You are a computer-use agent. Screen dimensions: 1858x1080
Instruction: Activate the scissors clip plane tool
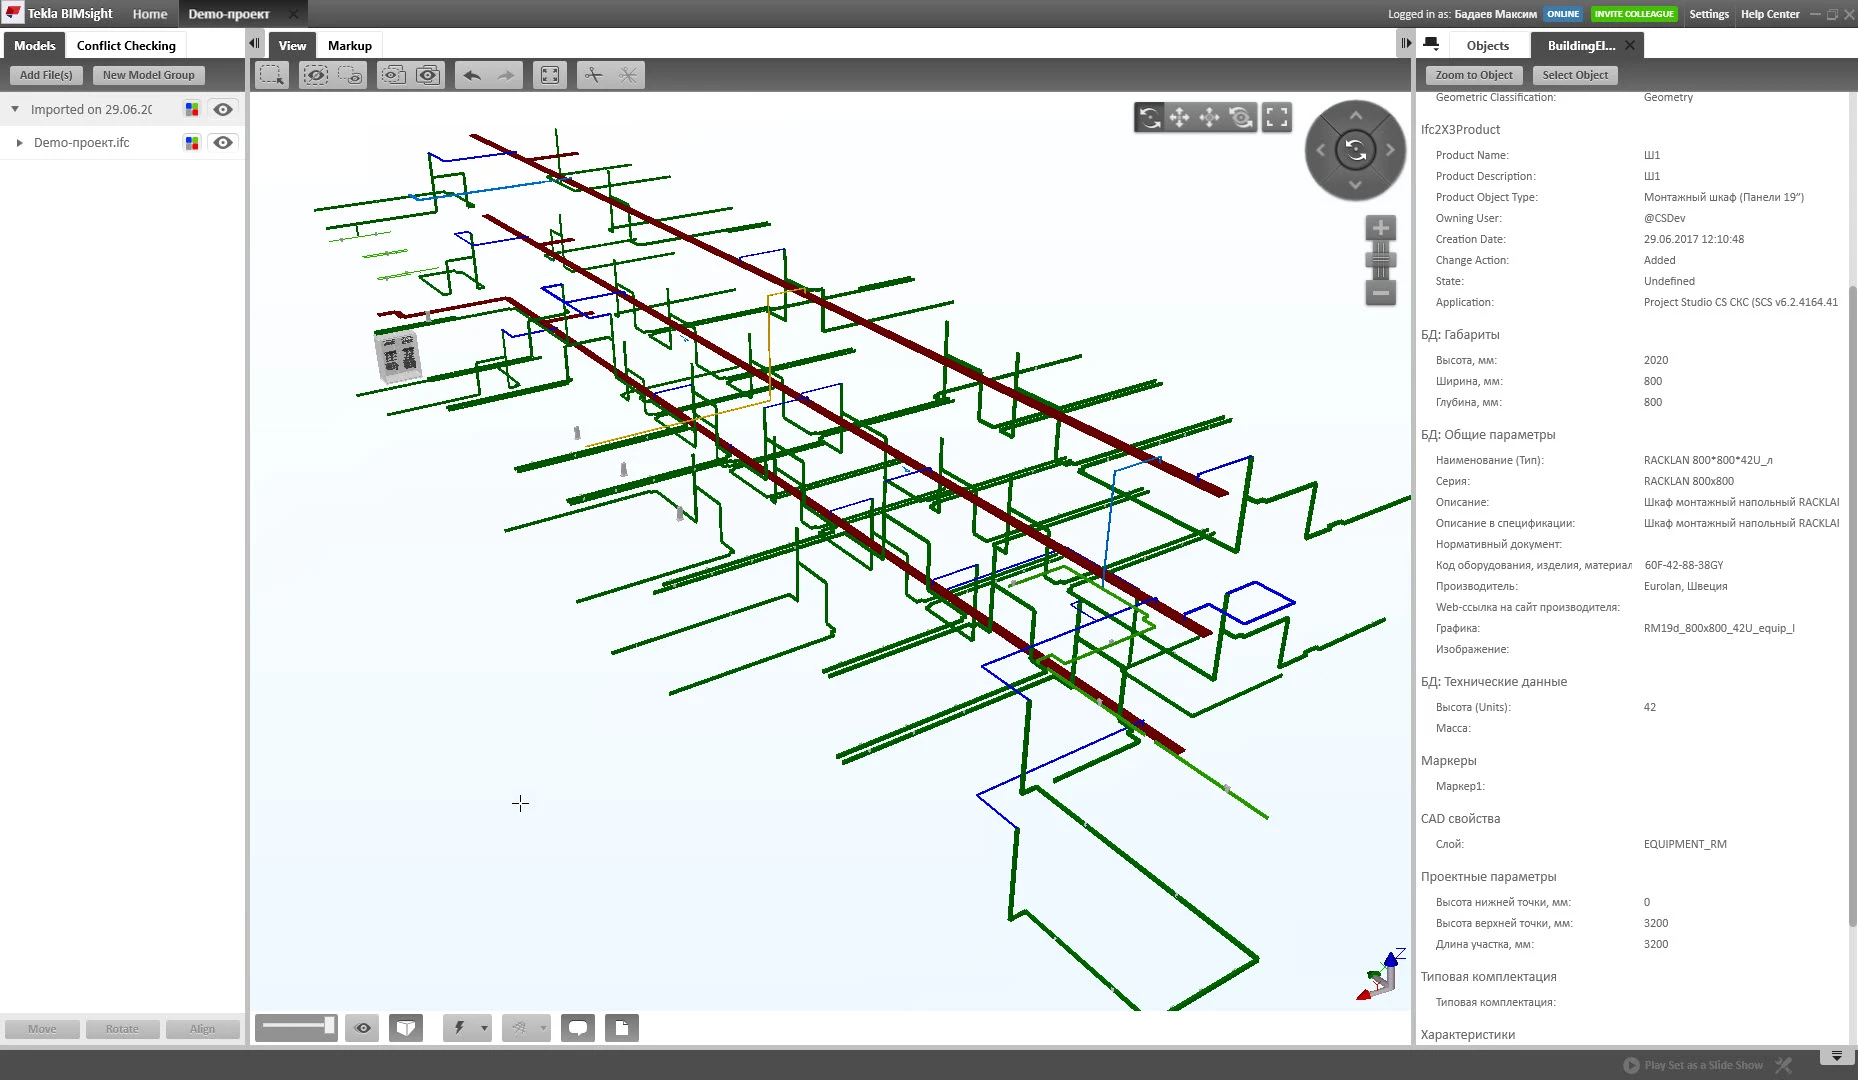click(x=594, y=75)
